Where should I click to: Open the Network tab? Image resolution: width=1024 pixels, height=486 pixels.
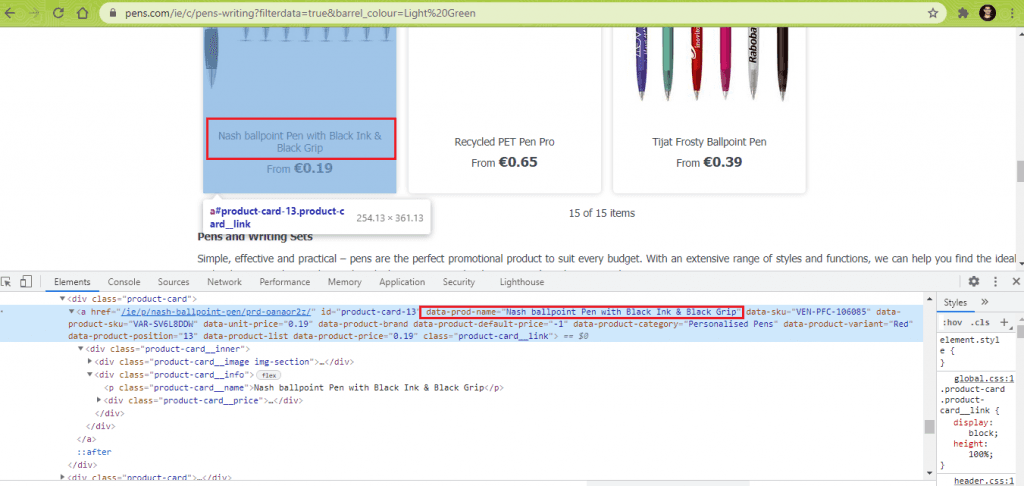[225, 282]
